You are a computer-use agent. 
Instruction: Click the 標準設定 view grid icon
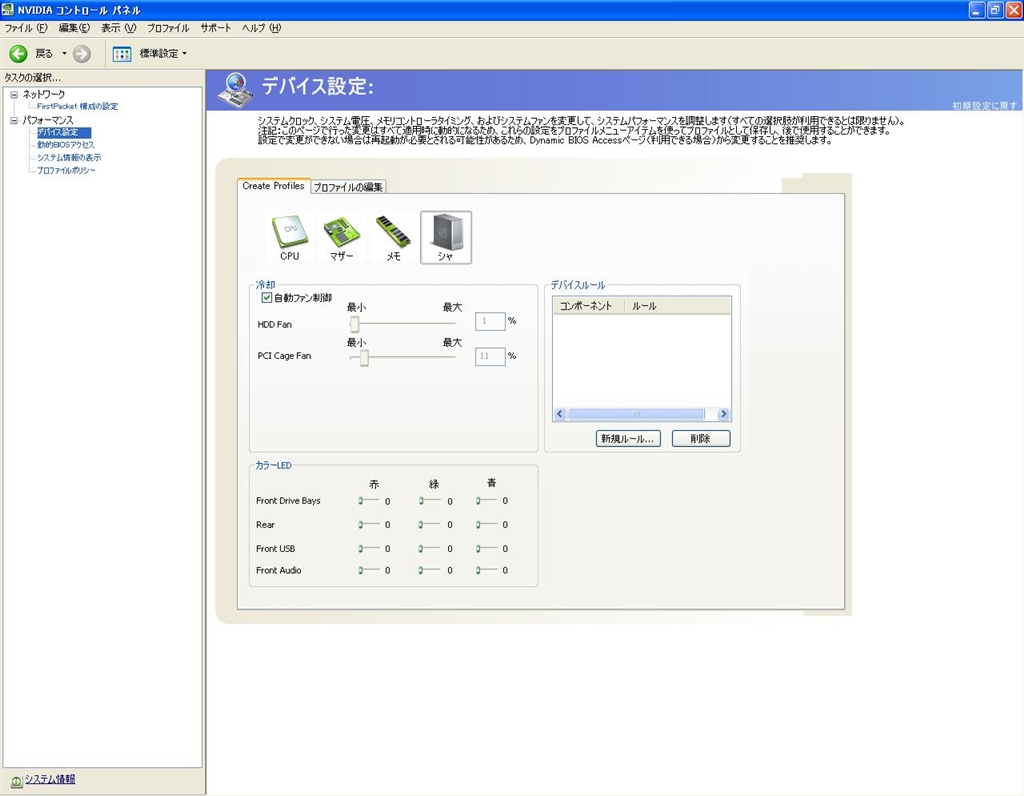click(x=121, y=54)
